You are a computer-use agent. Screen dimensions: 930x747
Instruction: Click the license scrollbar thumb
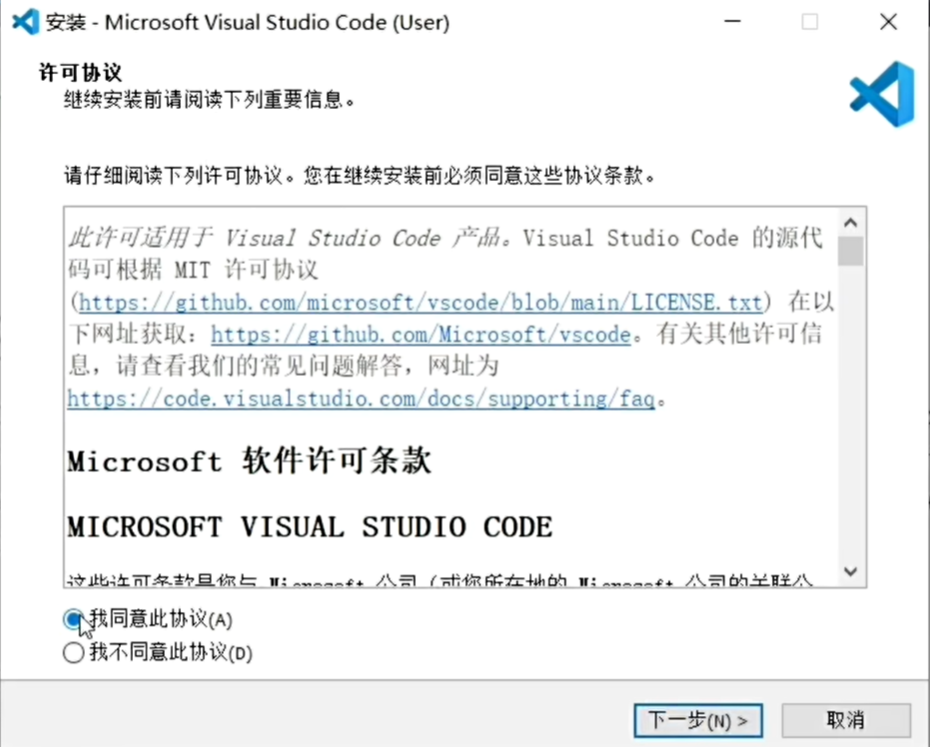point(851,251)
